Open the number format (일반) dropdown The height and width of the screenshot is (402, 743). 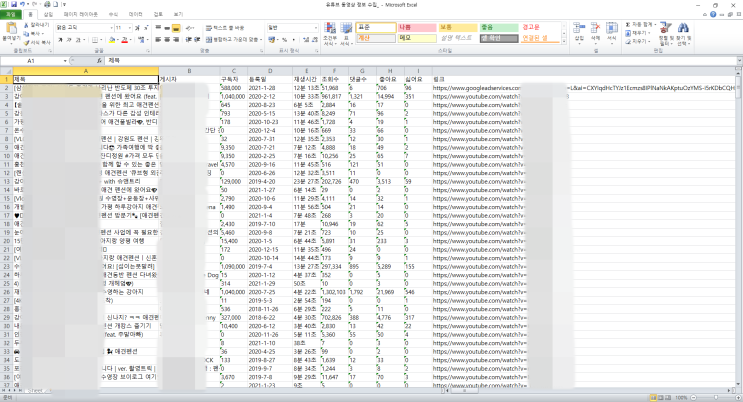316,27
